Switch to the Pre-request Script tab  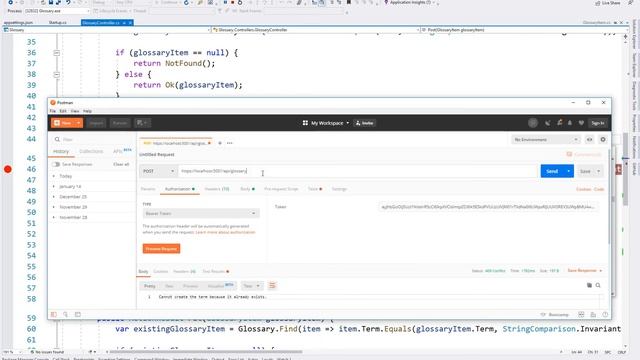(x=281, y=189)
